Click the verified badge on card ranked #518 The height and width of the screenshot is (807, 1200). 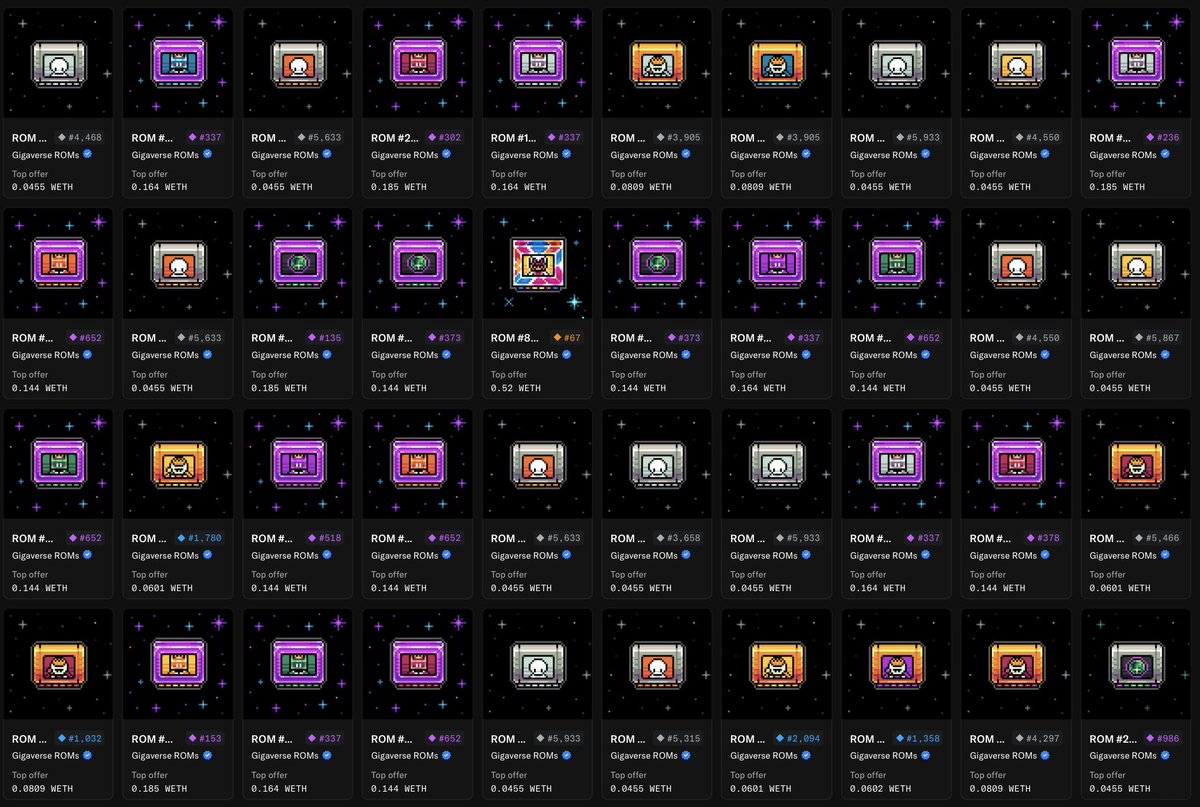pyautogui.click(x=327, y=555)
